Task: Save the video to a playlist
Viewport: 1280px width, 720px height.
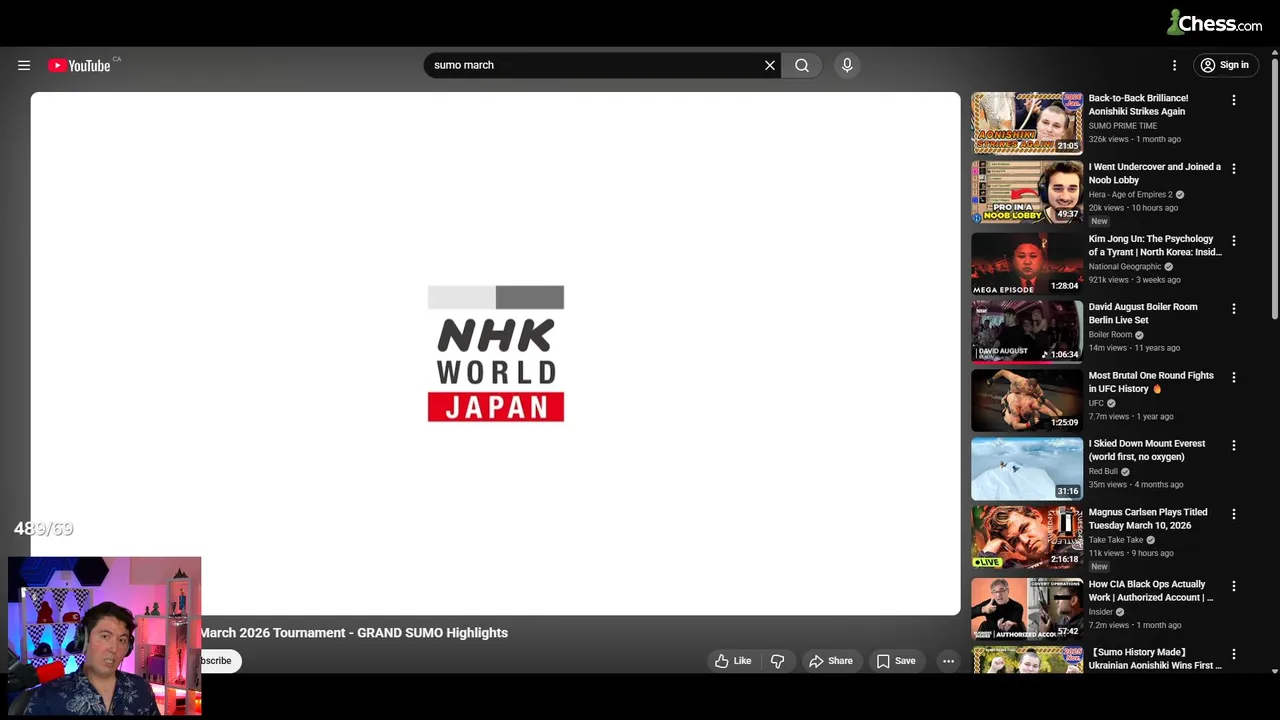Action: [x=896, y=661]
